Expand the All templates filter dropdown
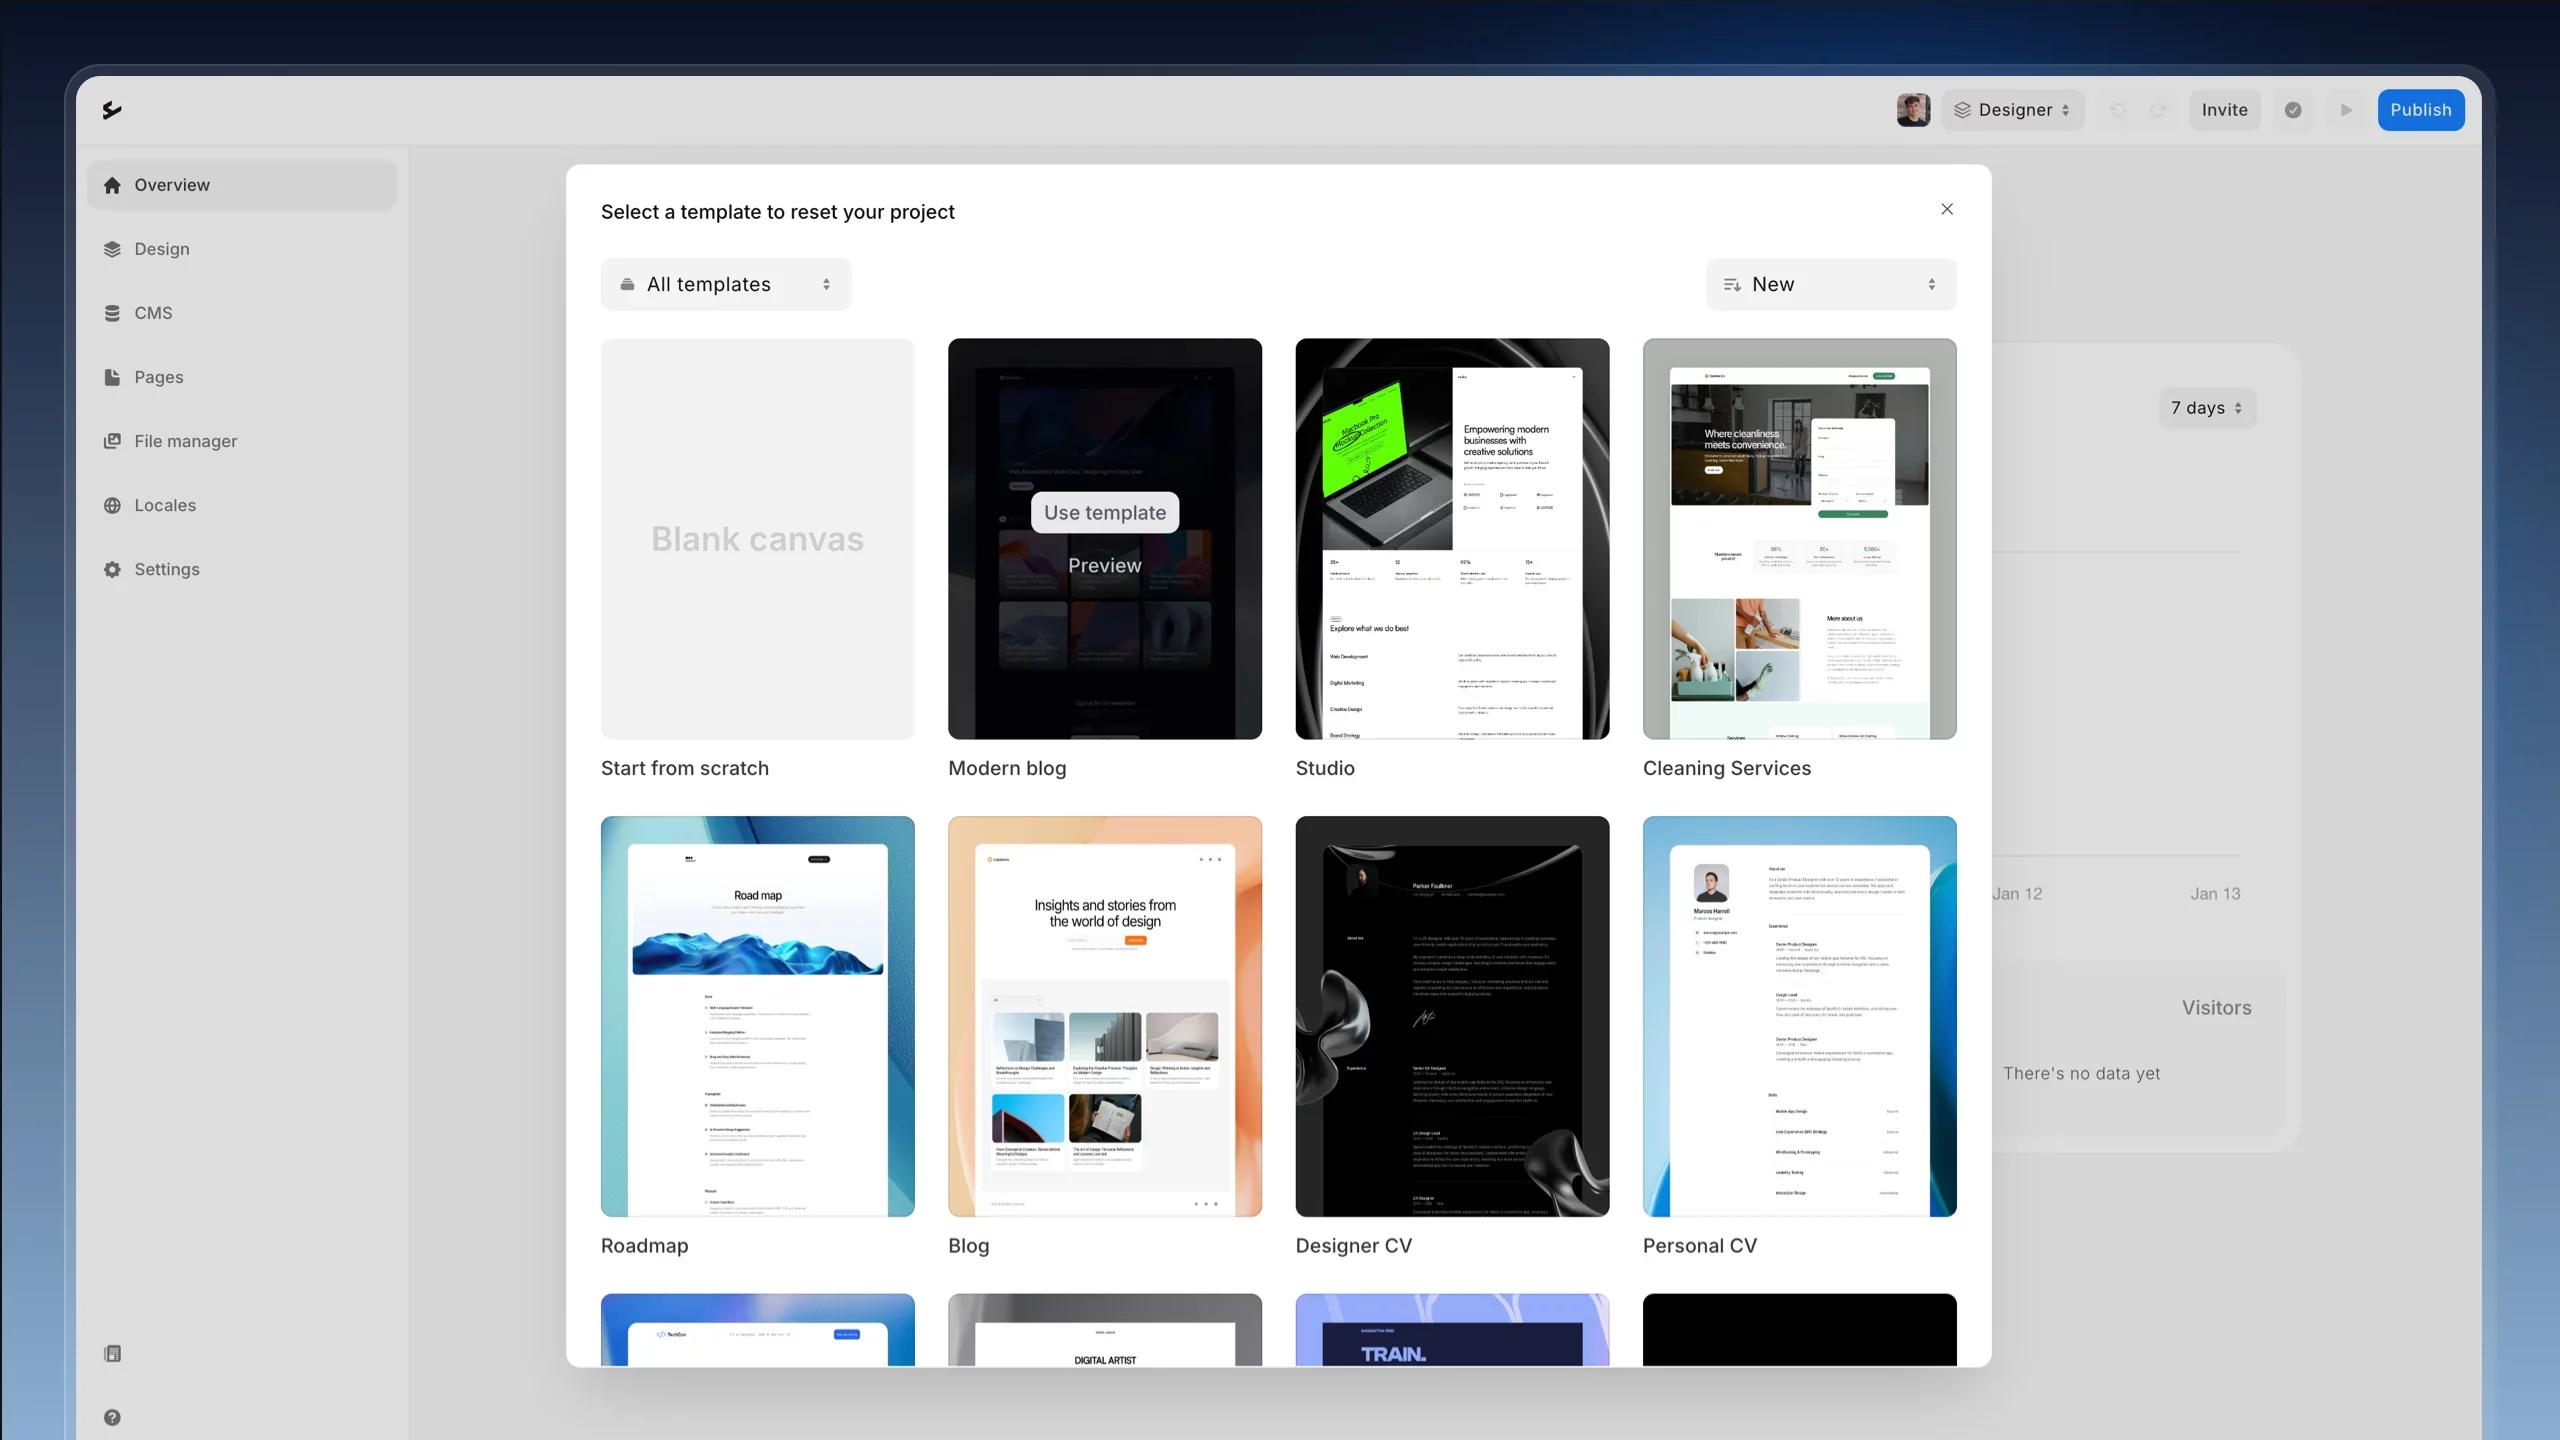This screenshot has height=1440, width=2560. tap(726, 284)
